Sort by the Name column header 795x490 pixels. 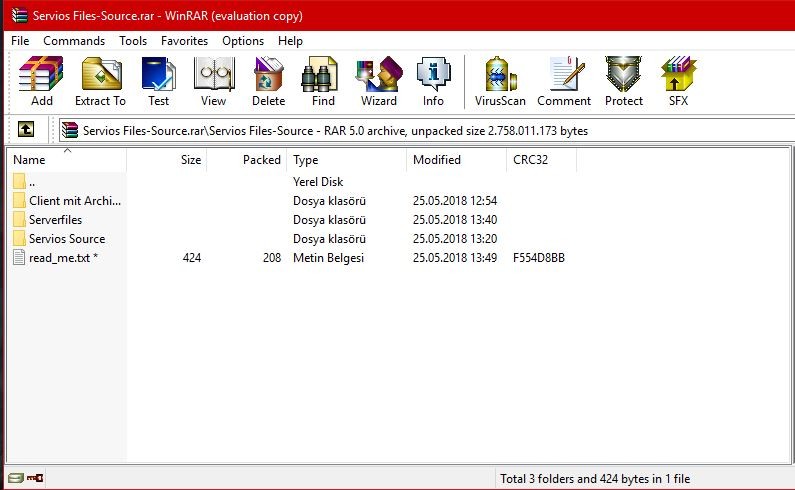[x=67, y=160]
